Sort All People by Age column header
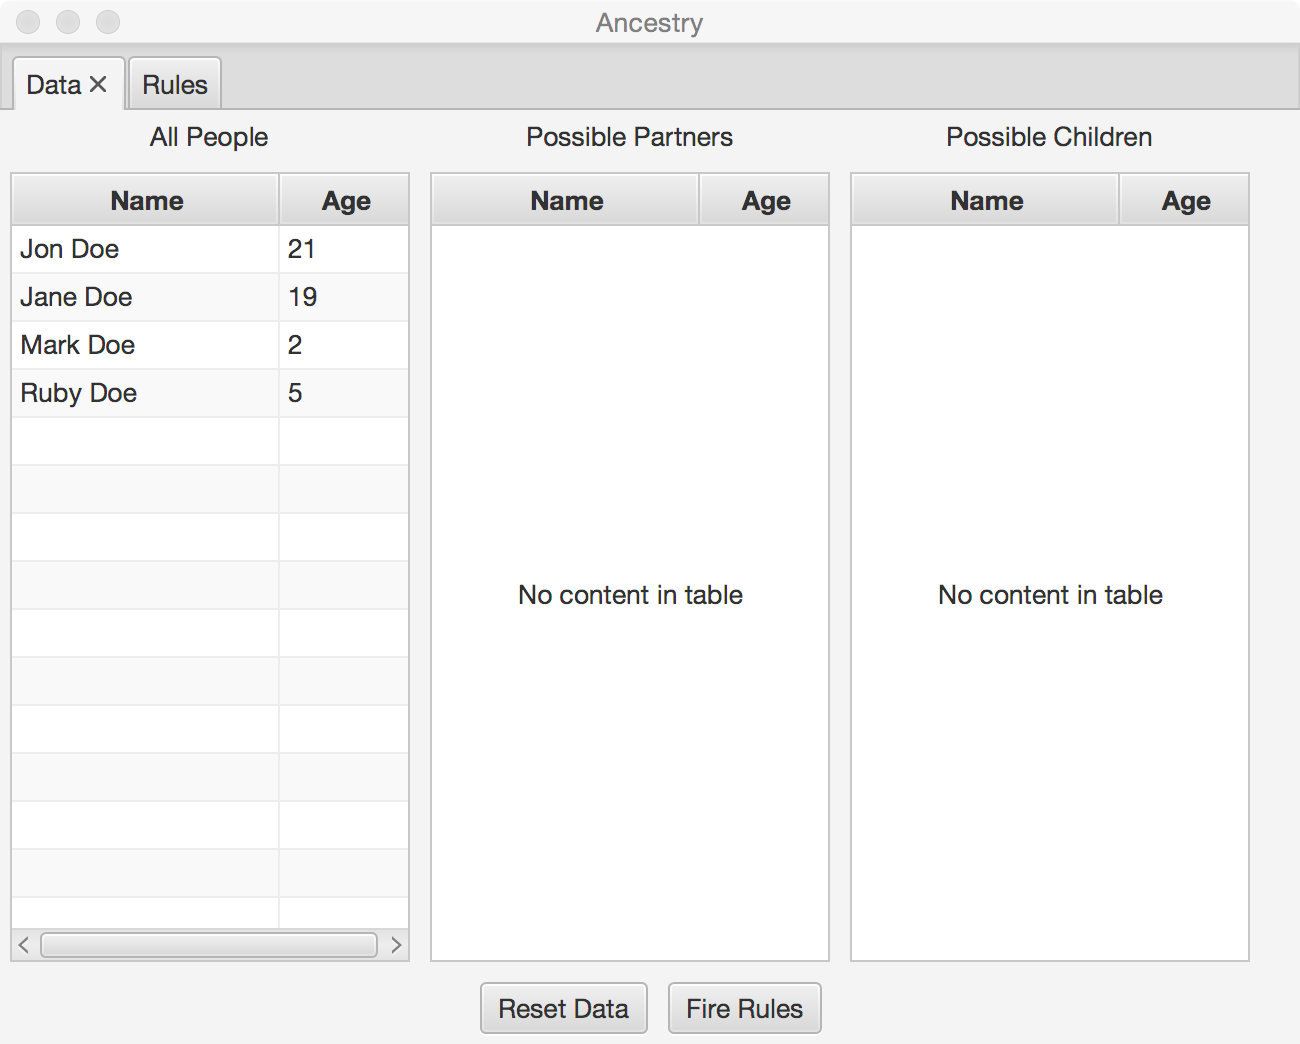 pyautogui.click(x=345, y=200)
